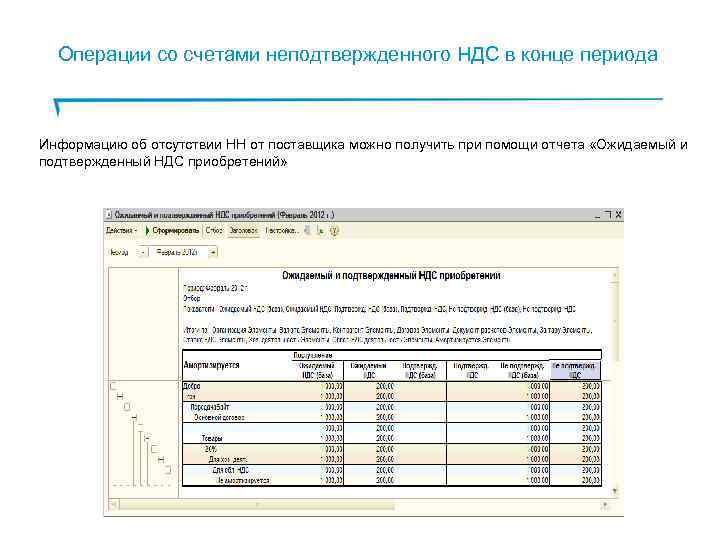The height and width of the screenshot is (540, 720).
Task: Maximize the report window
Action: coord(608,214)
